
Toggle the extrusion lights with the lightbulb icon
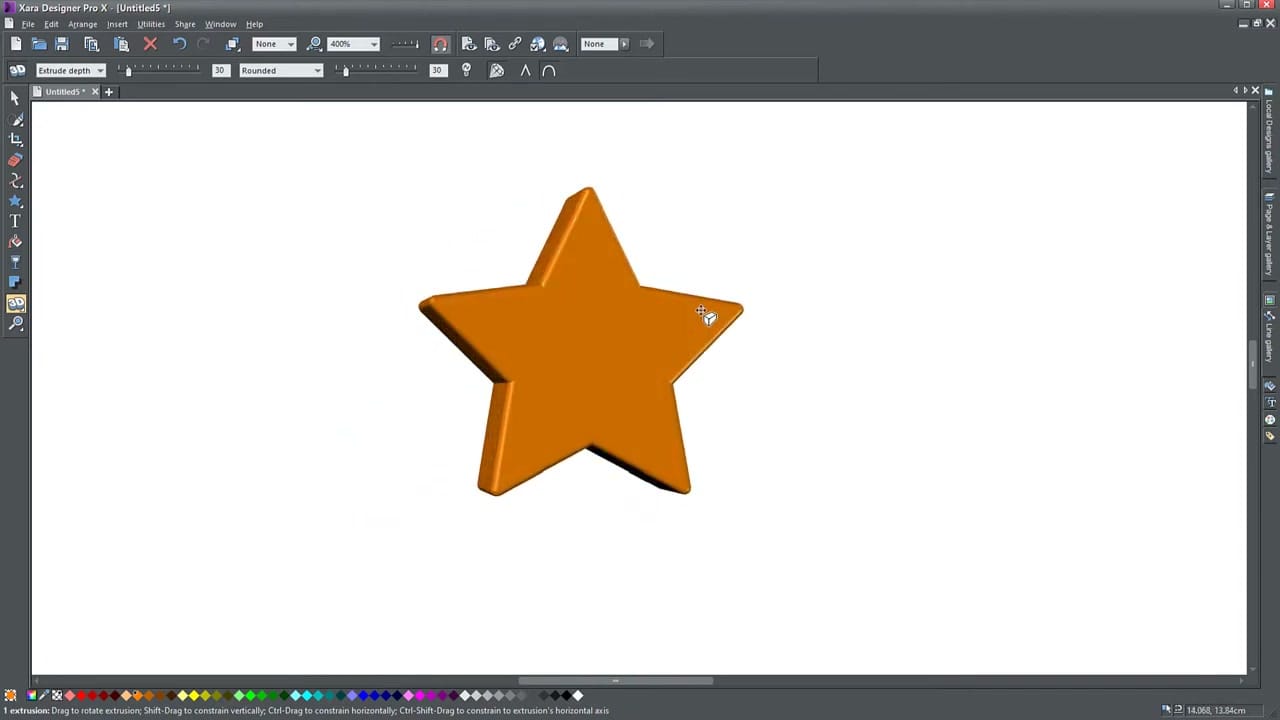click(x=466, y=70)
